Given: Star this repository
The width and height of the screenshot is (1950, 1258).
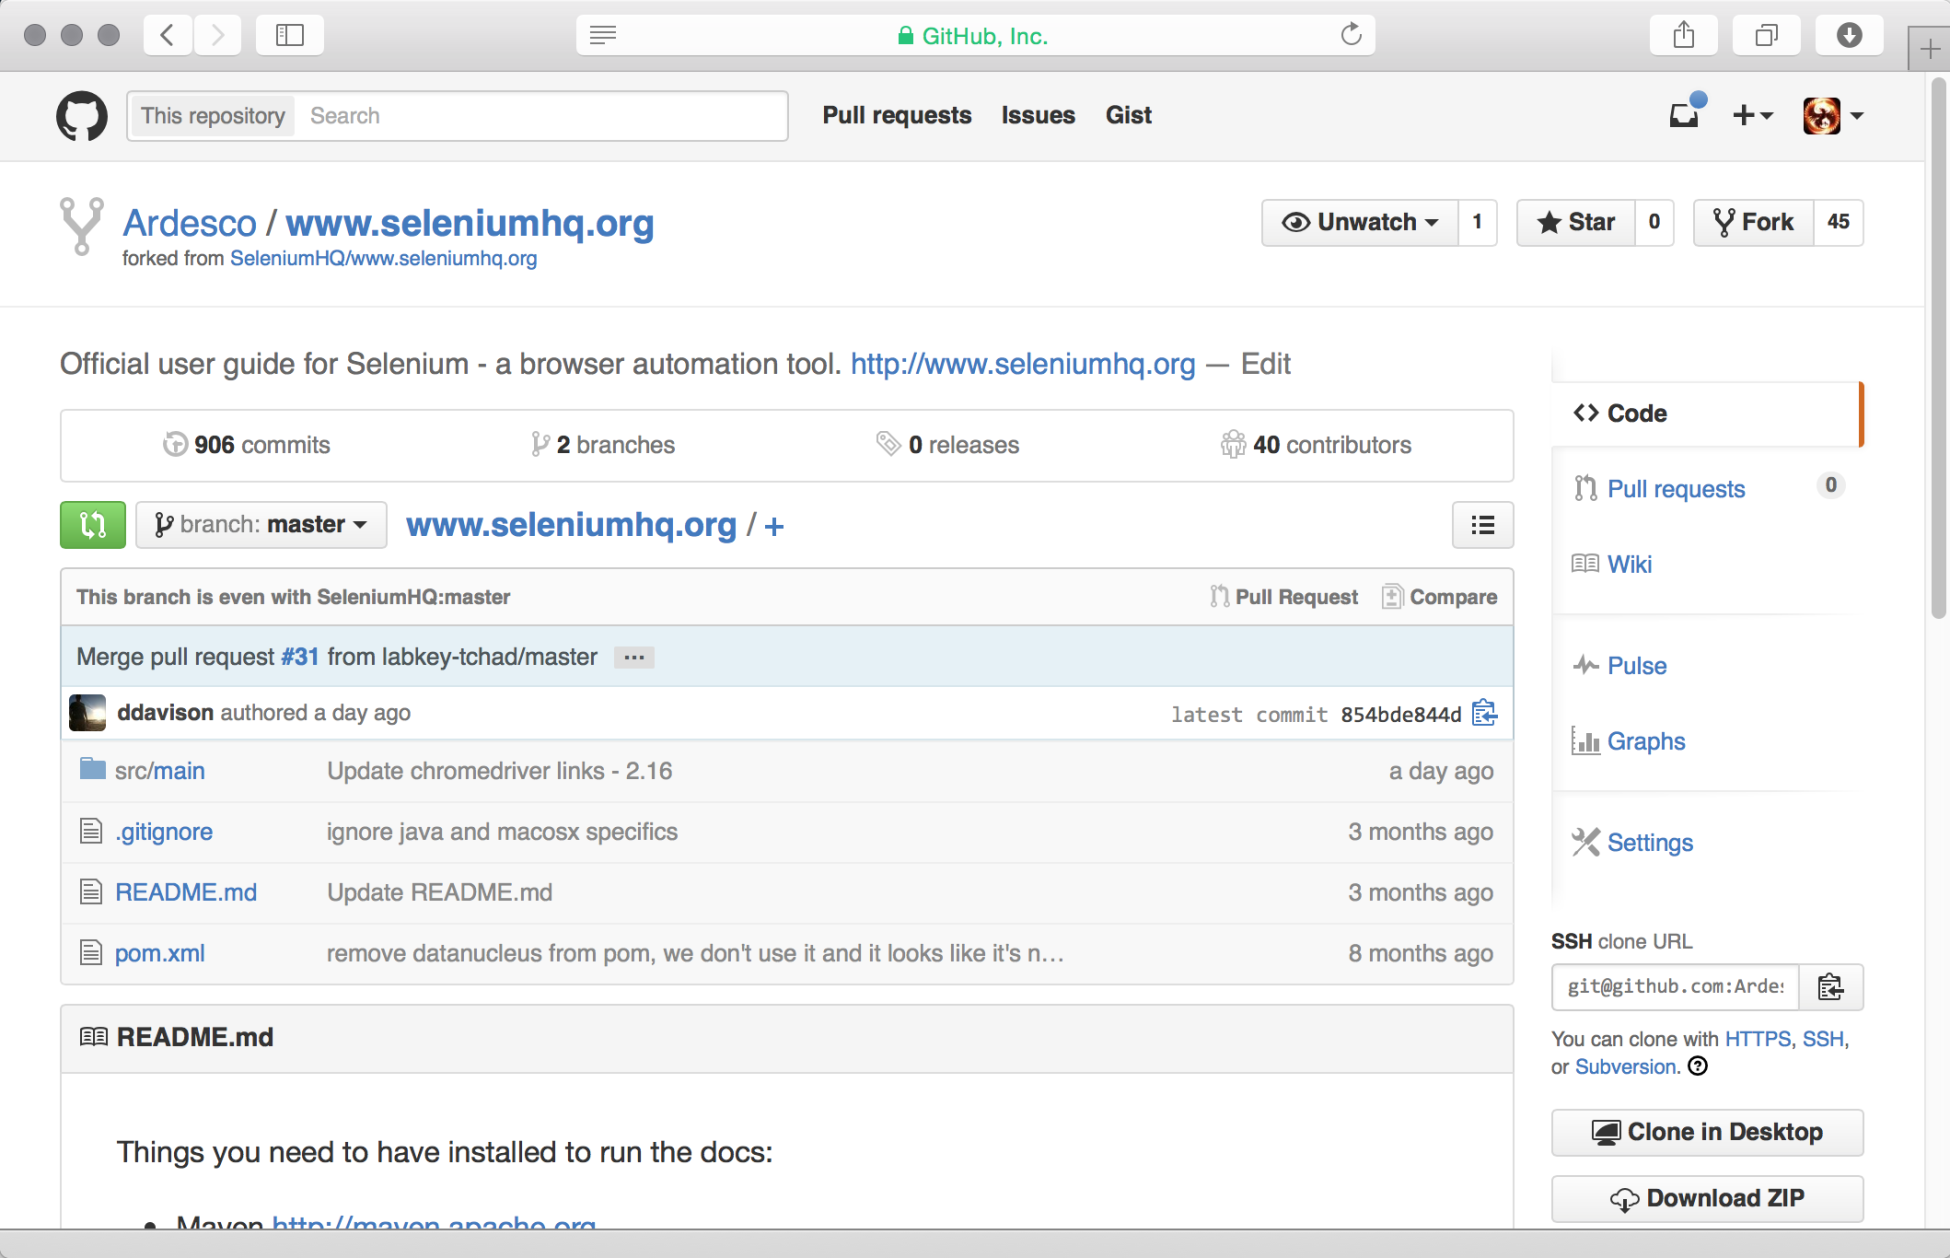Looking at the screenshot, I should tap(1576, 222).
